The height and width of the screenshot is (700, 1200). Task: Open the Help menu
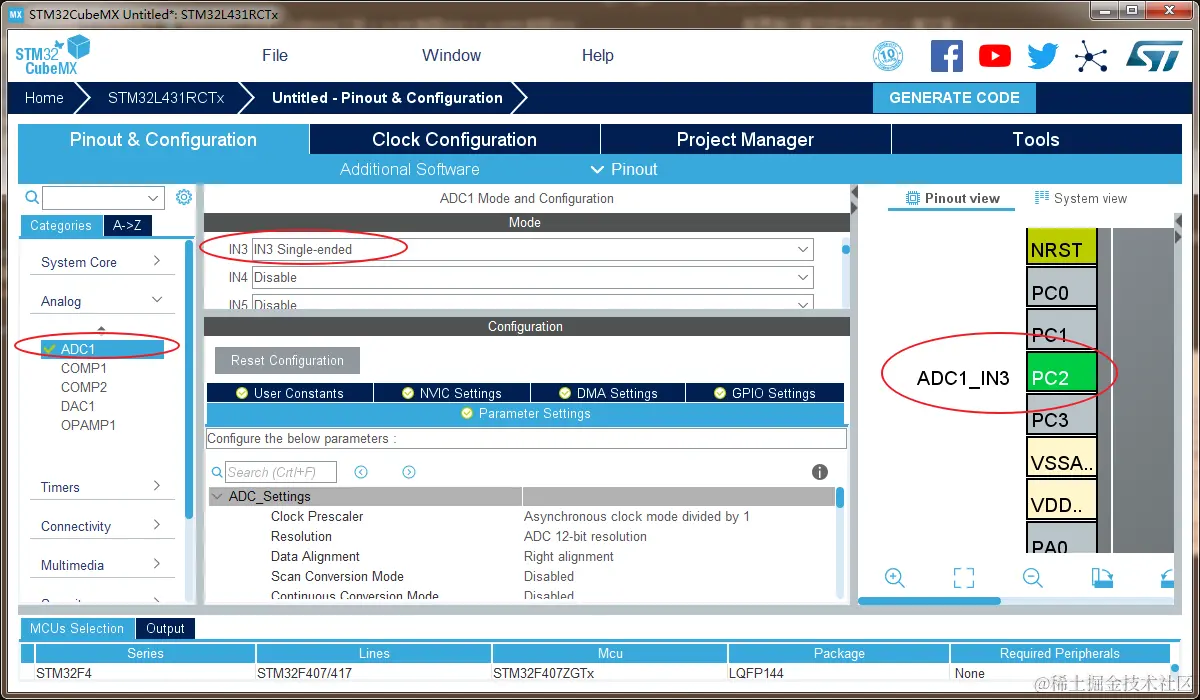[597, 55]
